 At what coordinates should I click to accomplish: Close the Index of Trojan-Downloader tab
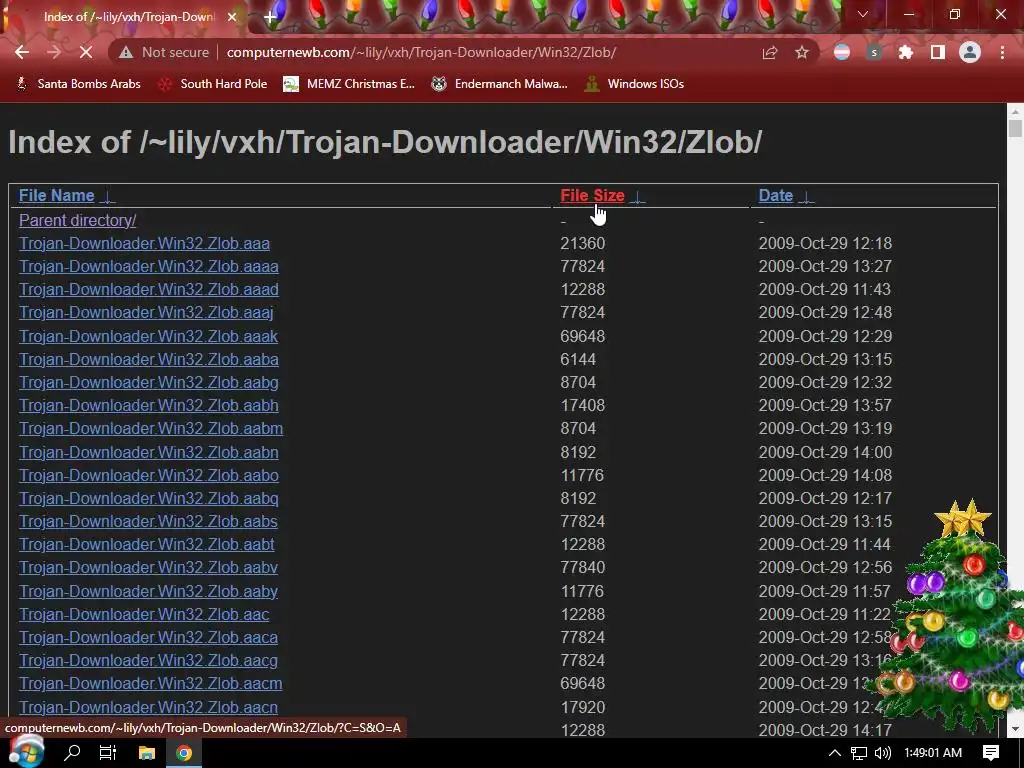[232, 17]
